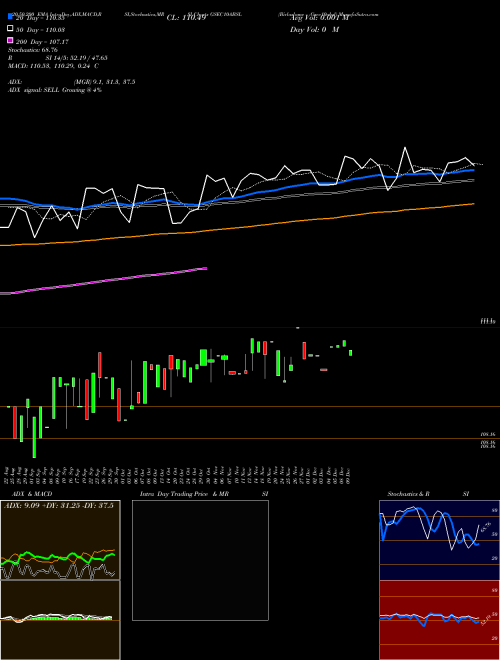Click the 'CL: 110.49' closing price label
This screenshot has height=660, width=500.
[186, 17]
